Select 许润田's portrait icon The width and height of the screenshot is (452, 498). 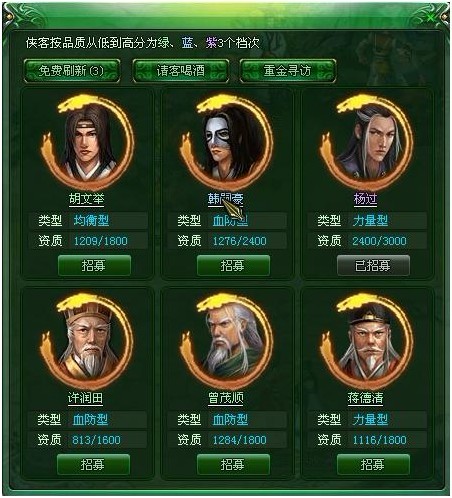click(x=87, y=342)
